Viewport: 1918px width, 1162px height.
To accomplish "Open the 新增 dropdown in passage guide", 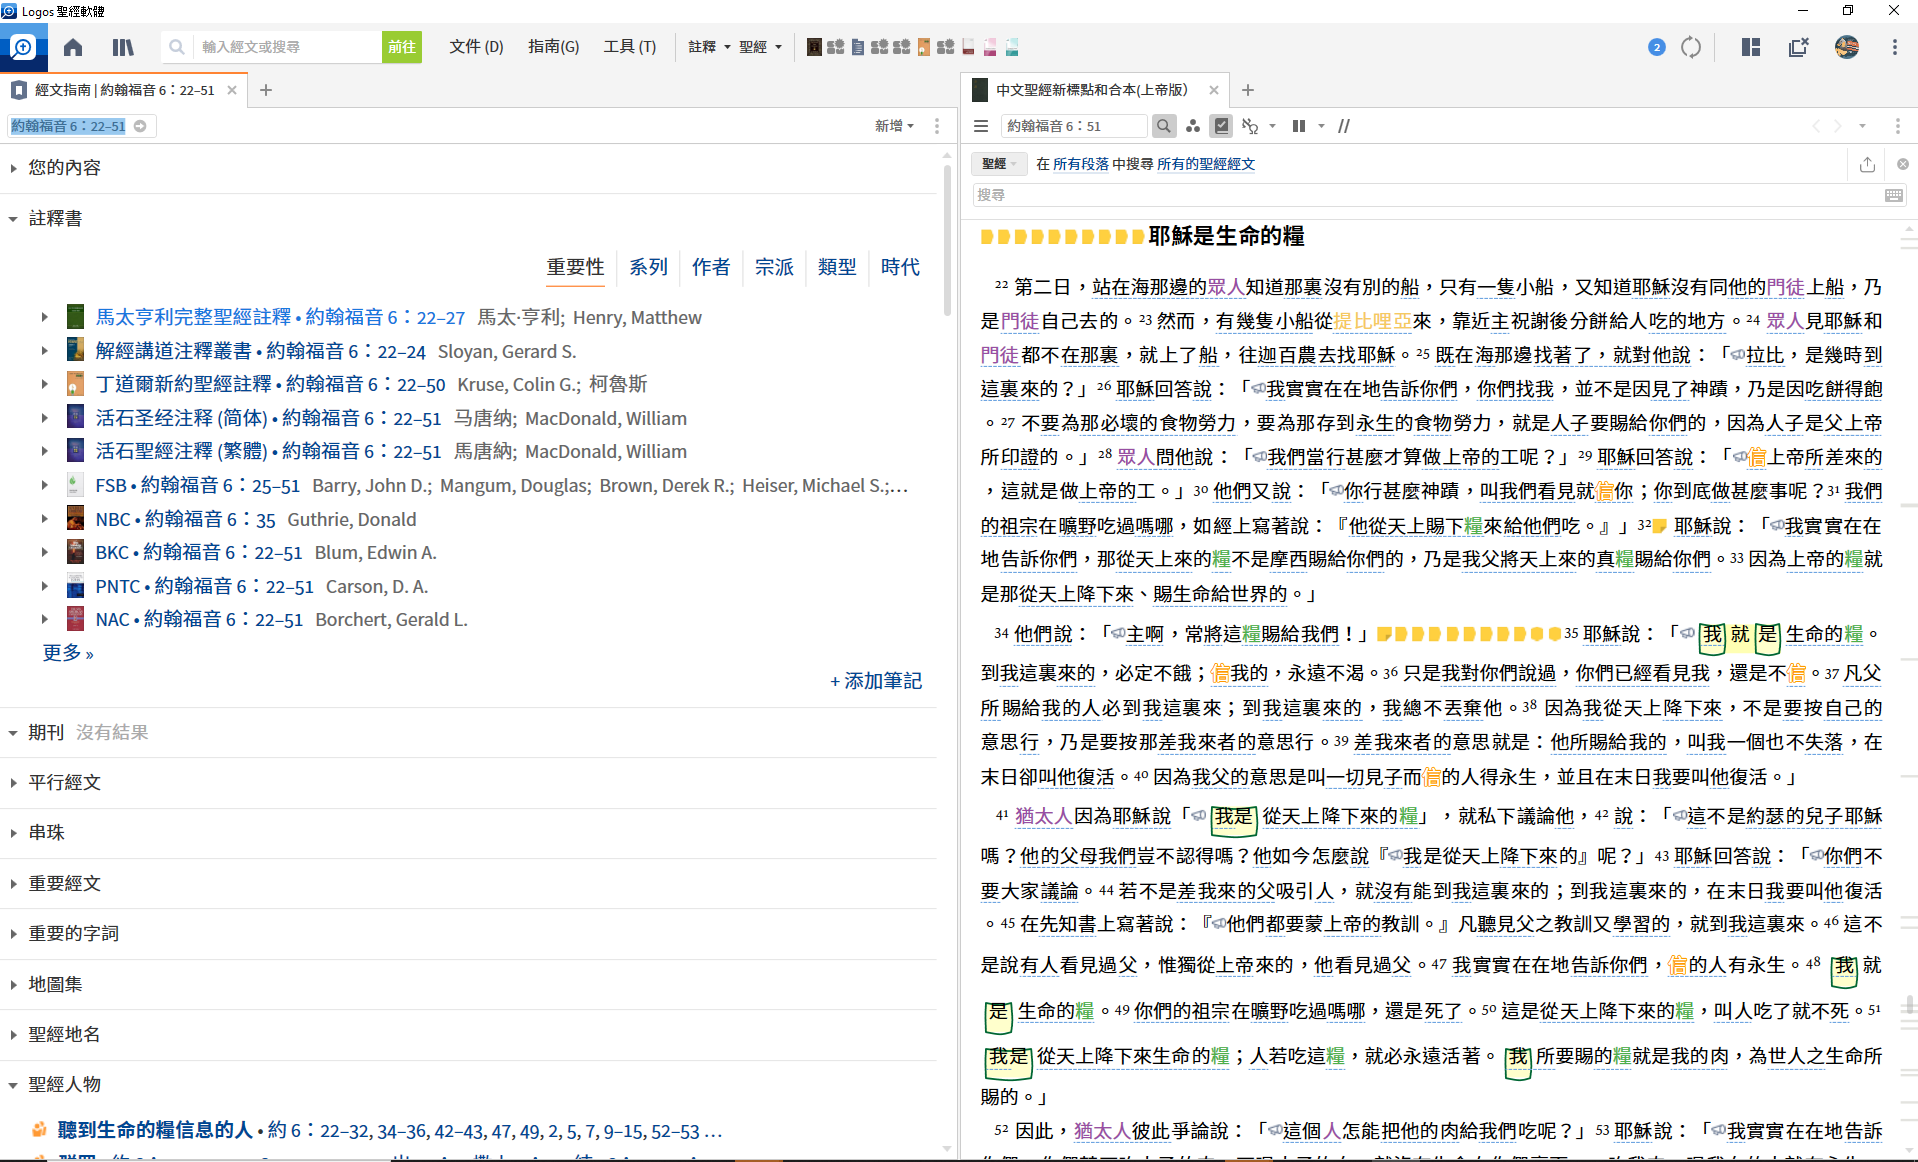I will point(894,126).
